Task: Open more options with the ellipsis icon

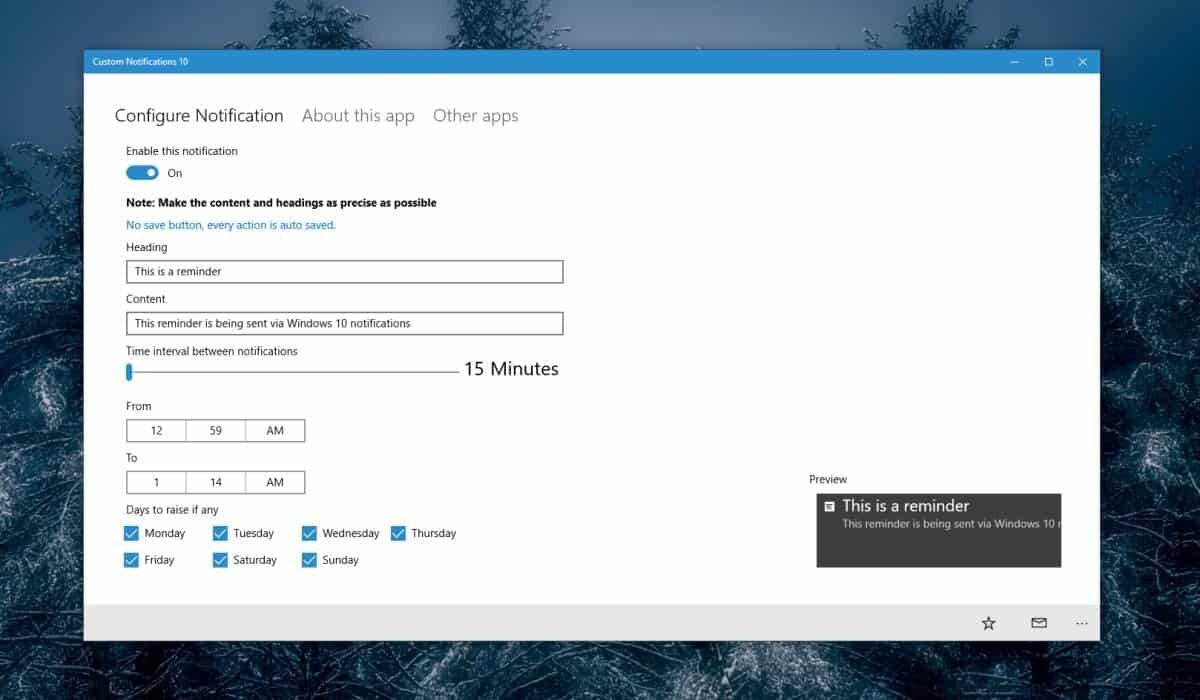Action: [1081, 622]
